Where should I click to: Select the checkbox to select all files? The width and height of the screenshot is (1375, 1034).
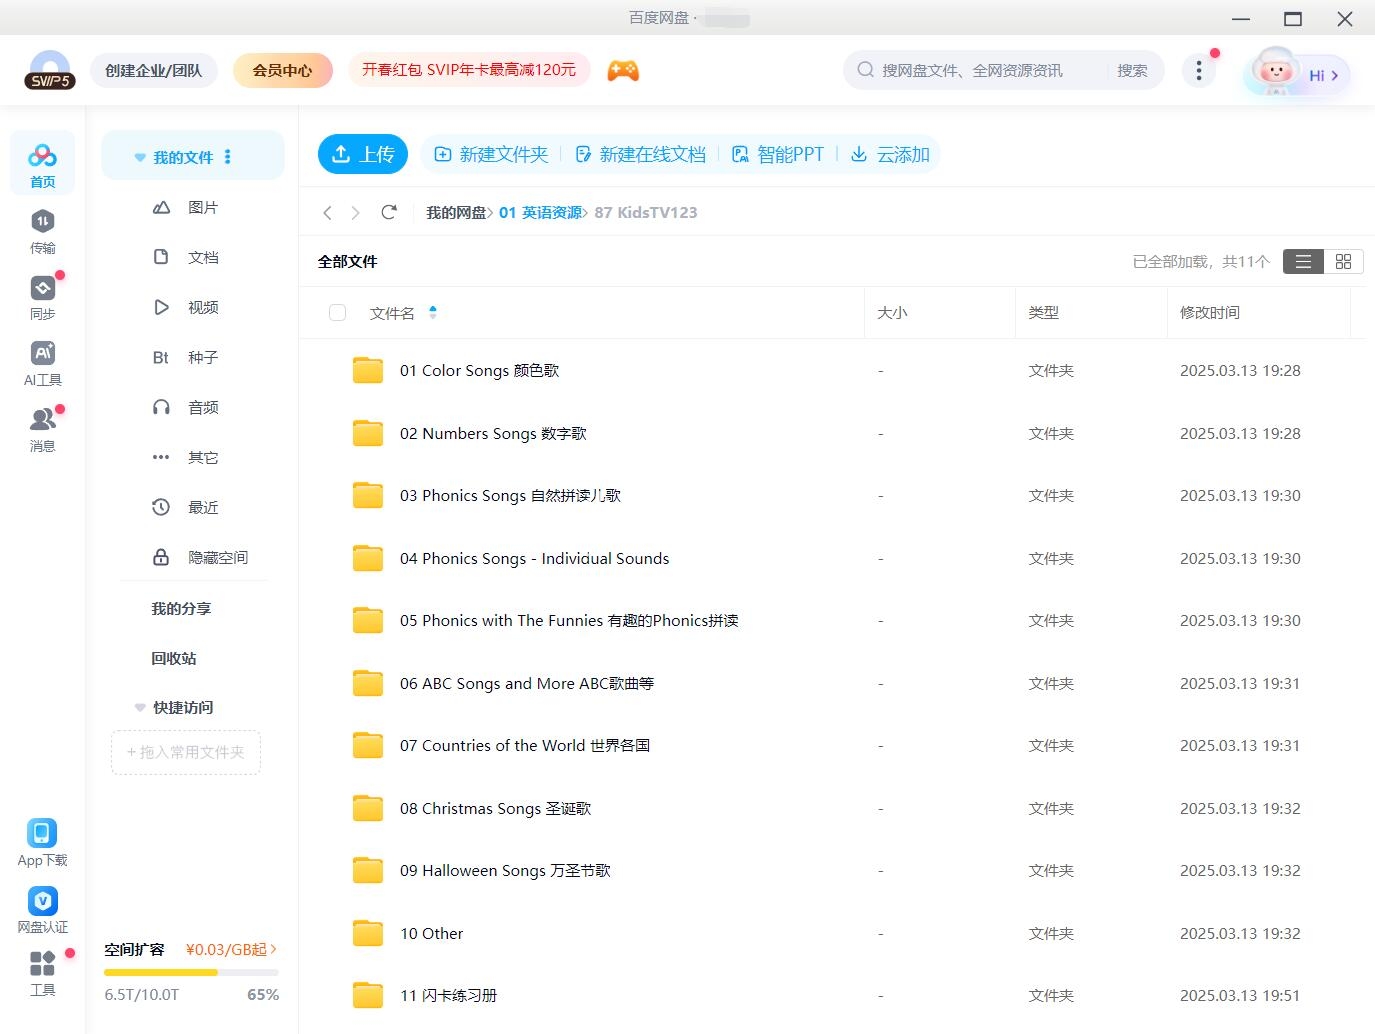coord(337,312)
